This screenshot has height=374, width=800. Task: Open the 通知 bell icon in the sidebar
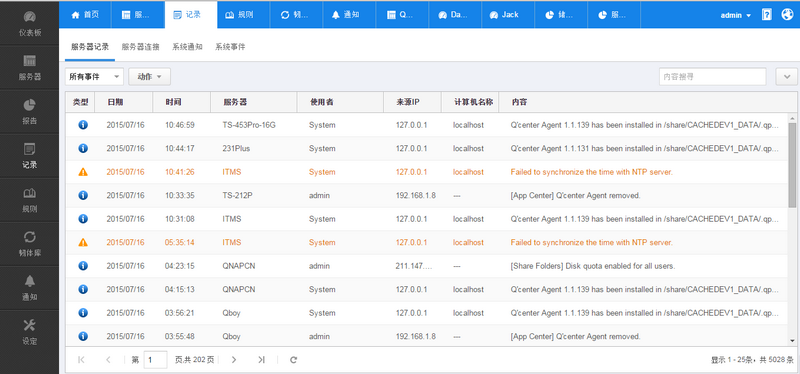click(30, 281)
